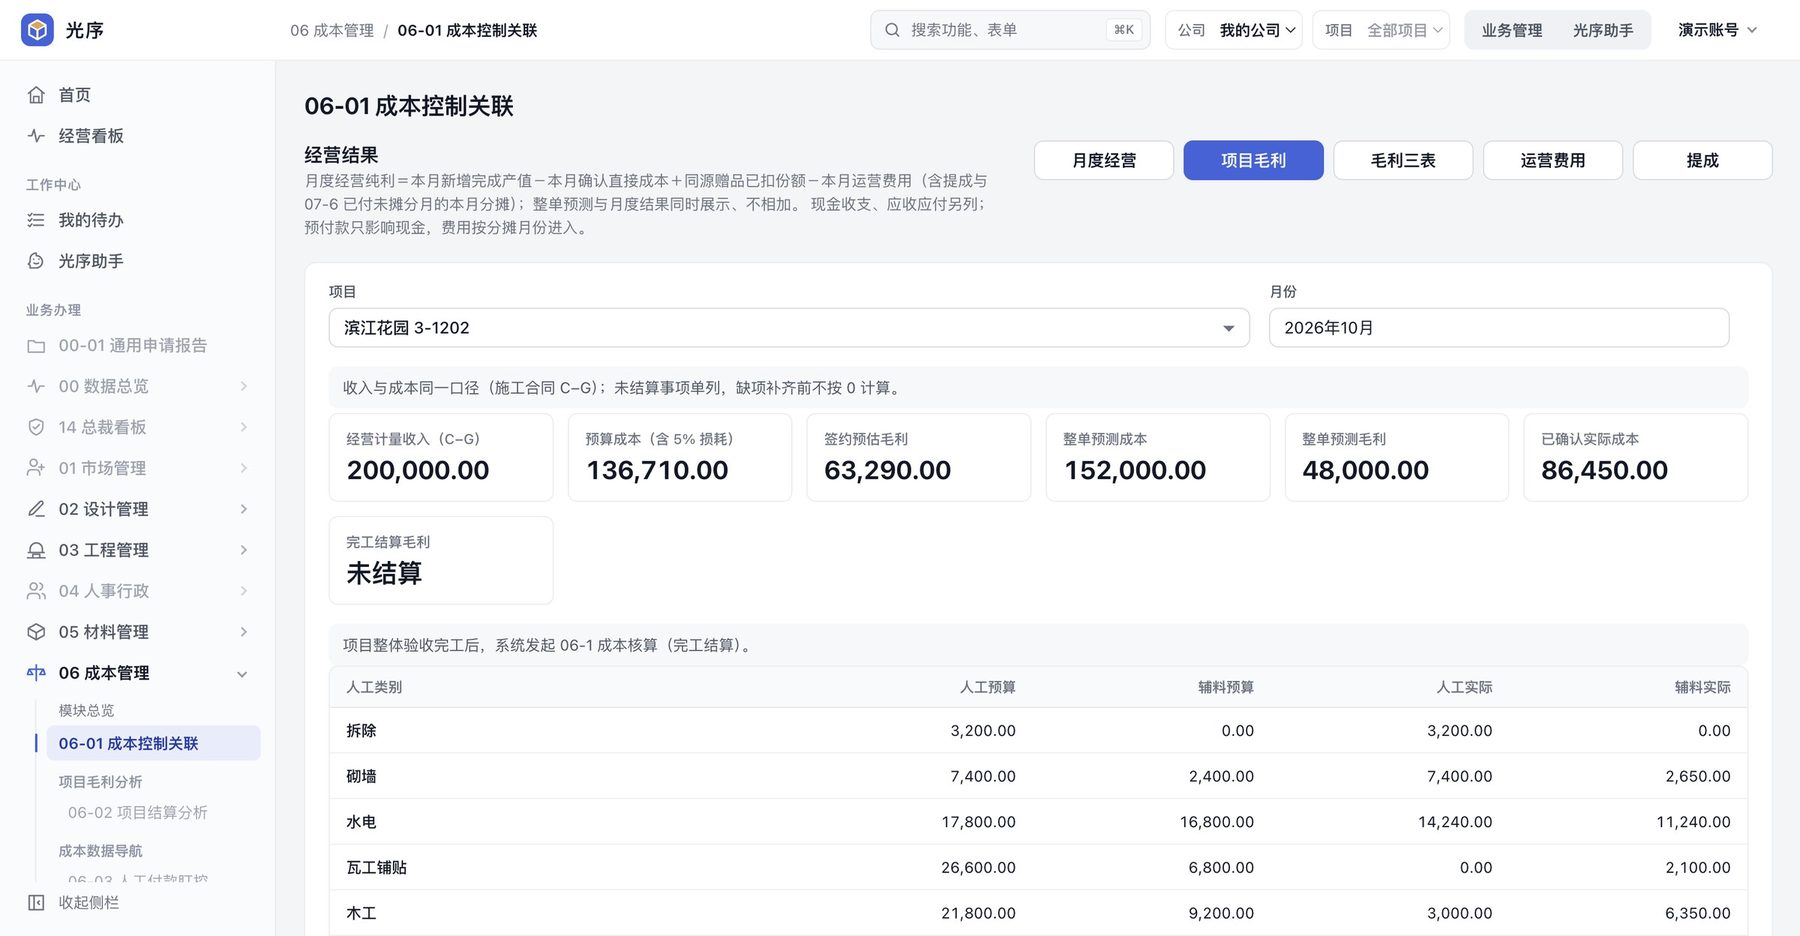
Task: Click 02 设计管理 pen icon
Action: [x=36, y=509]
